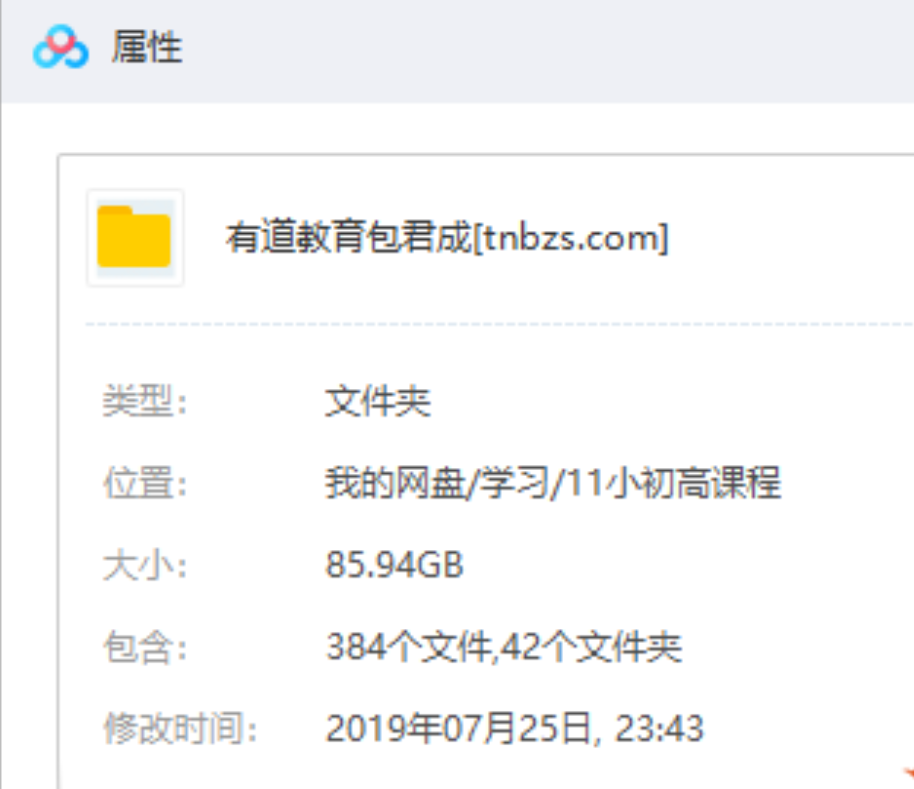Viewport: 914px width, 789px height.
Task: Click the 属性 window title text
Action: (147, 47)
